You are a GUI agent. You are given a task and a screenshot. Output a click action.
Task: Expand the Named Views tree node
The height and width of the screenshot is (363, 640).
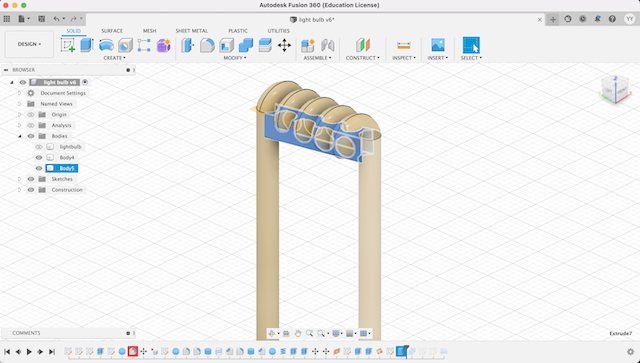tap(19, 104)
